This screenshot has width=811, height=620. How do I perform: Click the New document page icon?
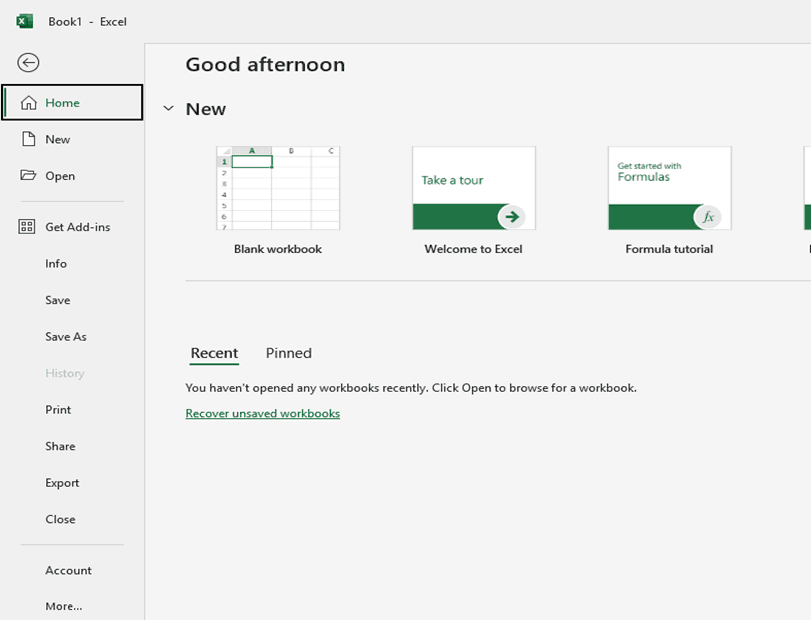point(28,139)
